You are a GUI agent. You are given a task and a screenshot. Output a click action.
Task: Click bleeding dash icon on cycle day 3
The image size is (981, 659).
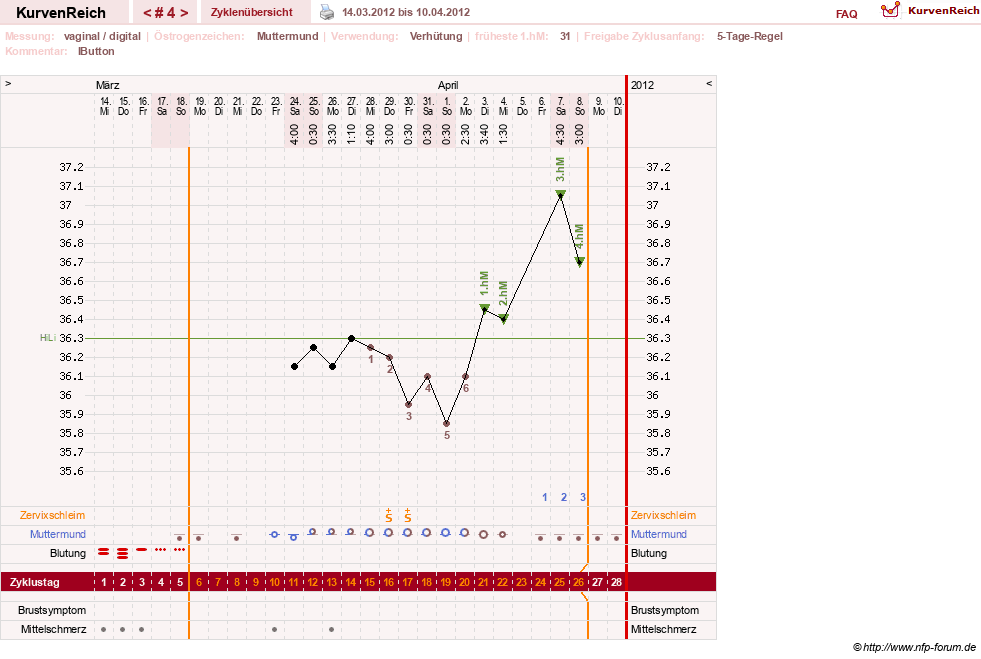click(141, 549)
